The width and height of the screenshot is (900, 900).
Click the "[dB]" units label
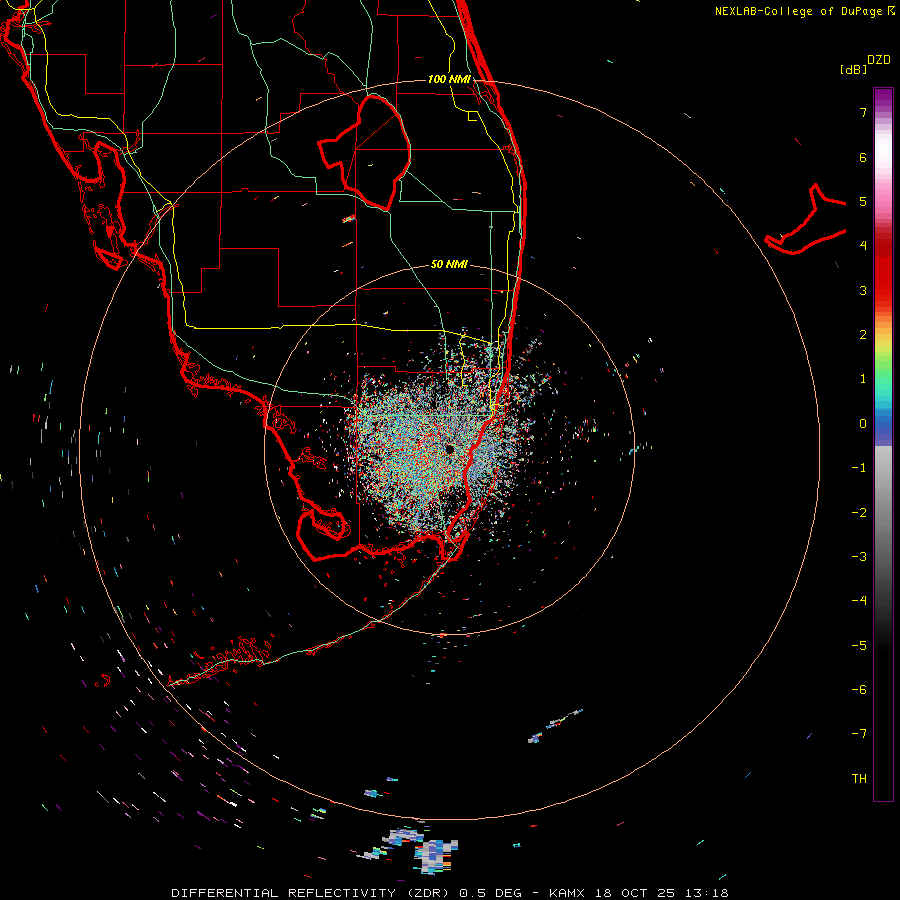(x=853, y=69)
